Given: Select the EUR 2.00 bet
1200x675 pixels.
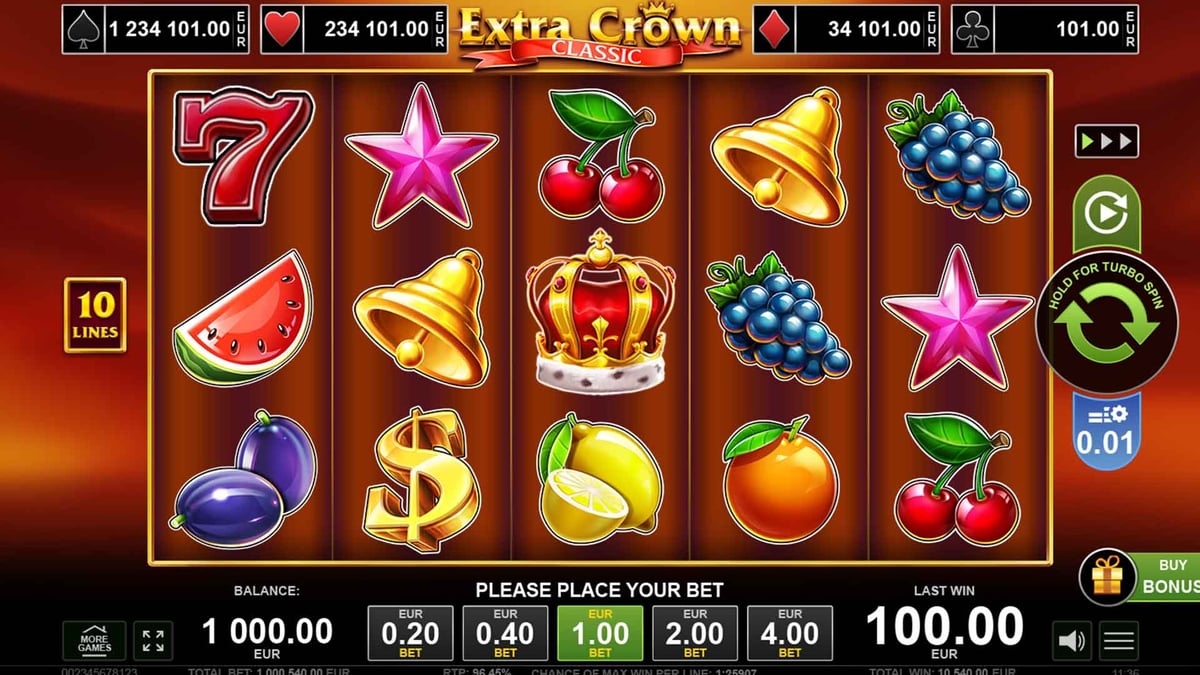Looking at the screenshot, I should (695, 633).
